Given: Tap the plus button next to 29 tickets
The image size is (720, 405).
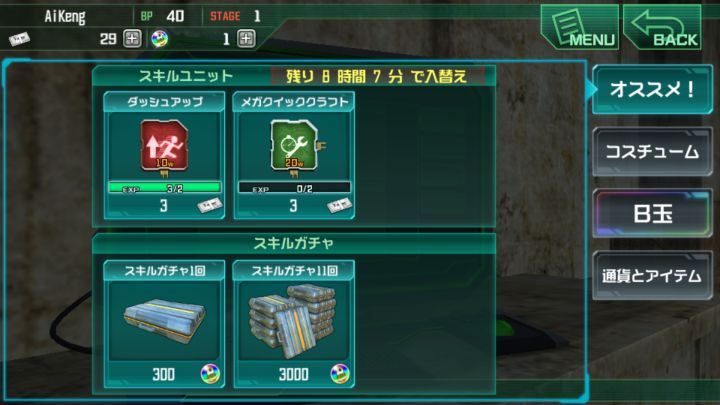Looking at the screenshot, I should coord(132,39).
